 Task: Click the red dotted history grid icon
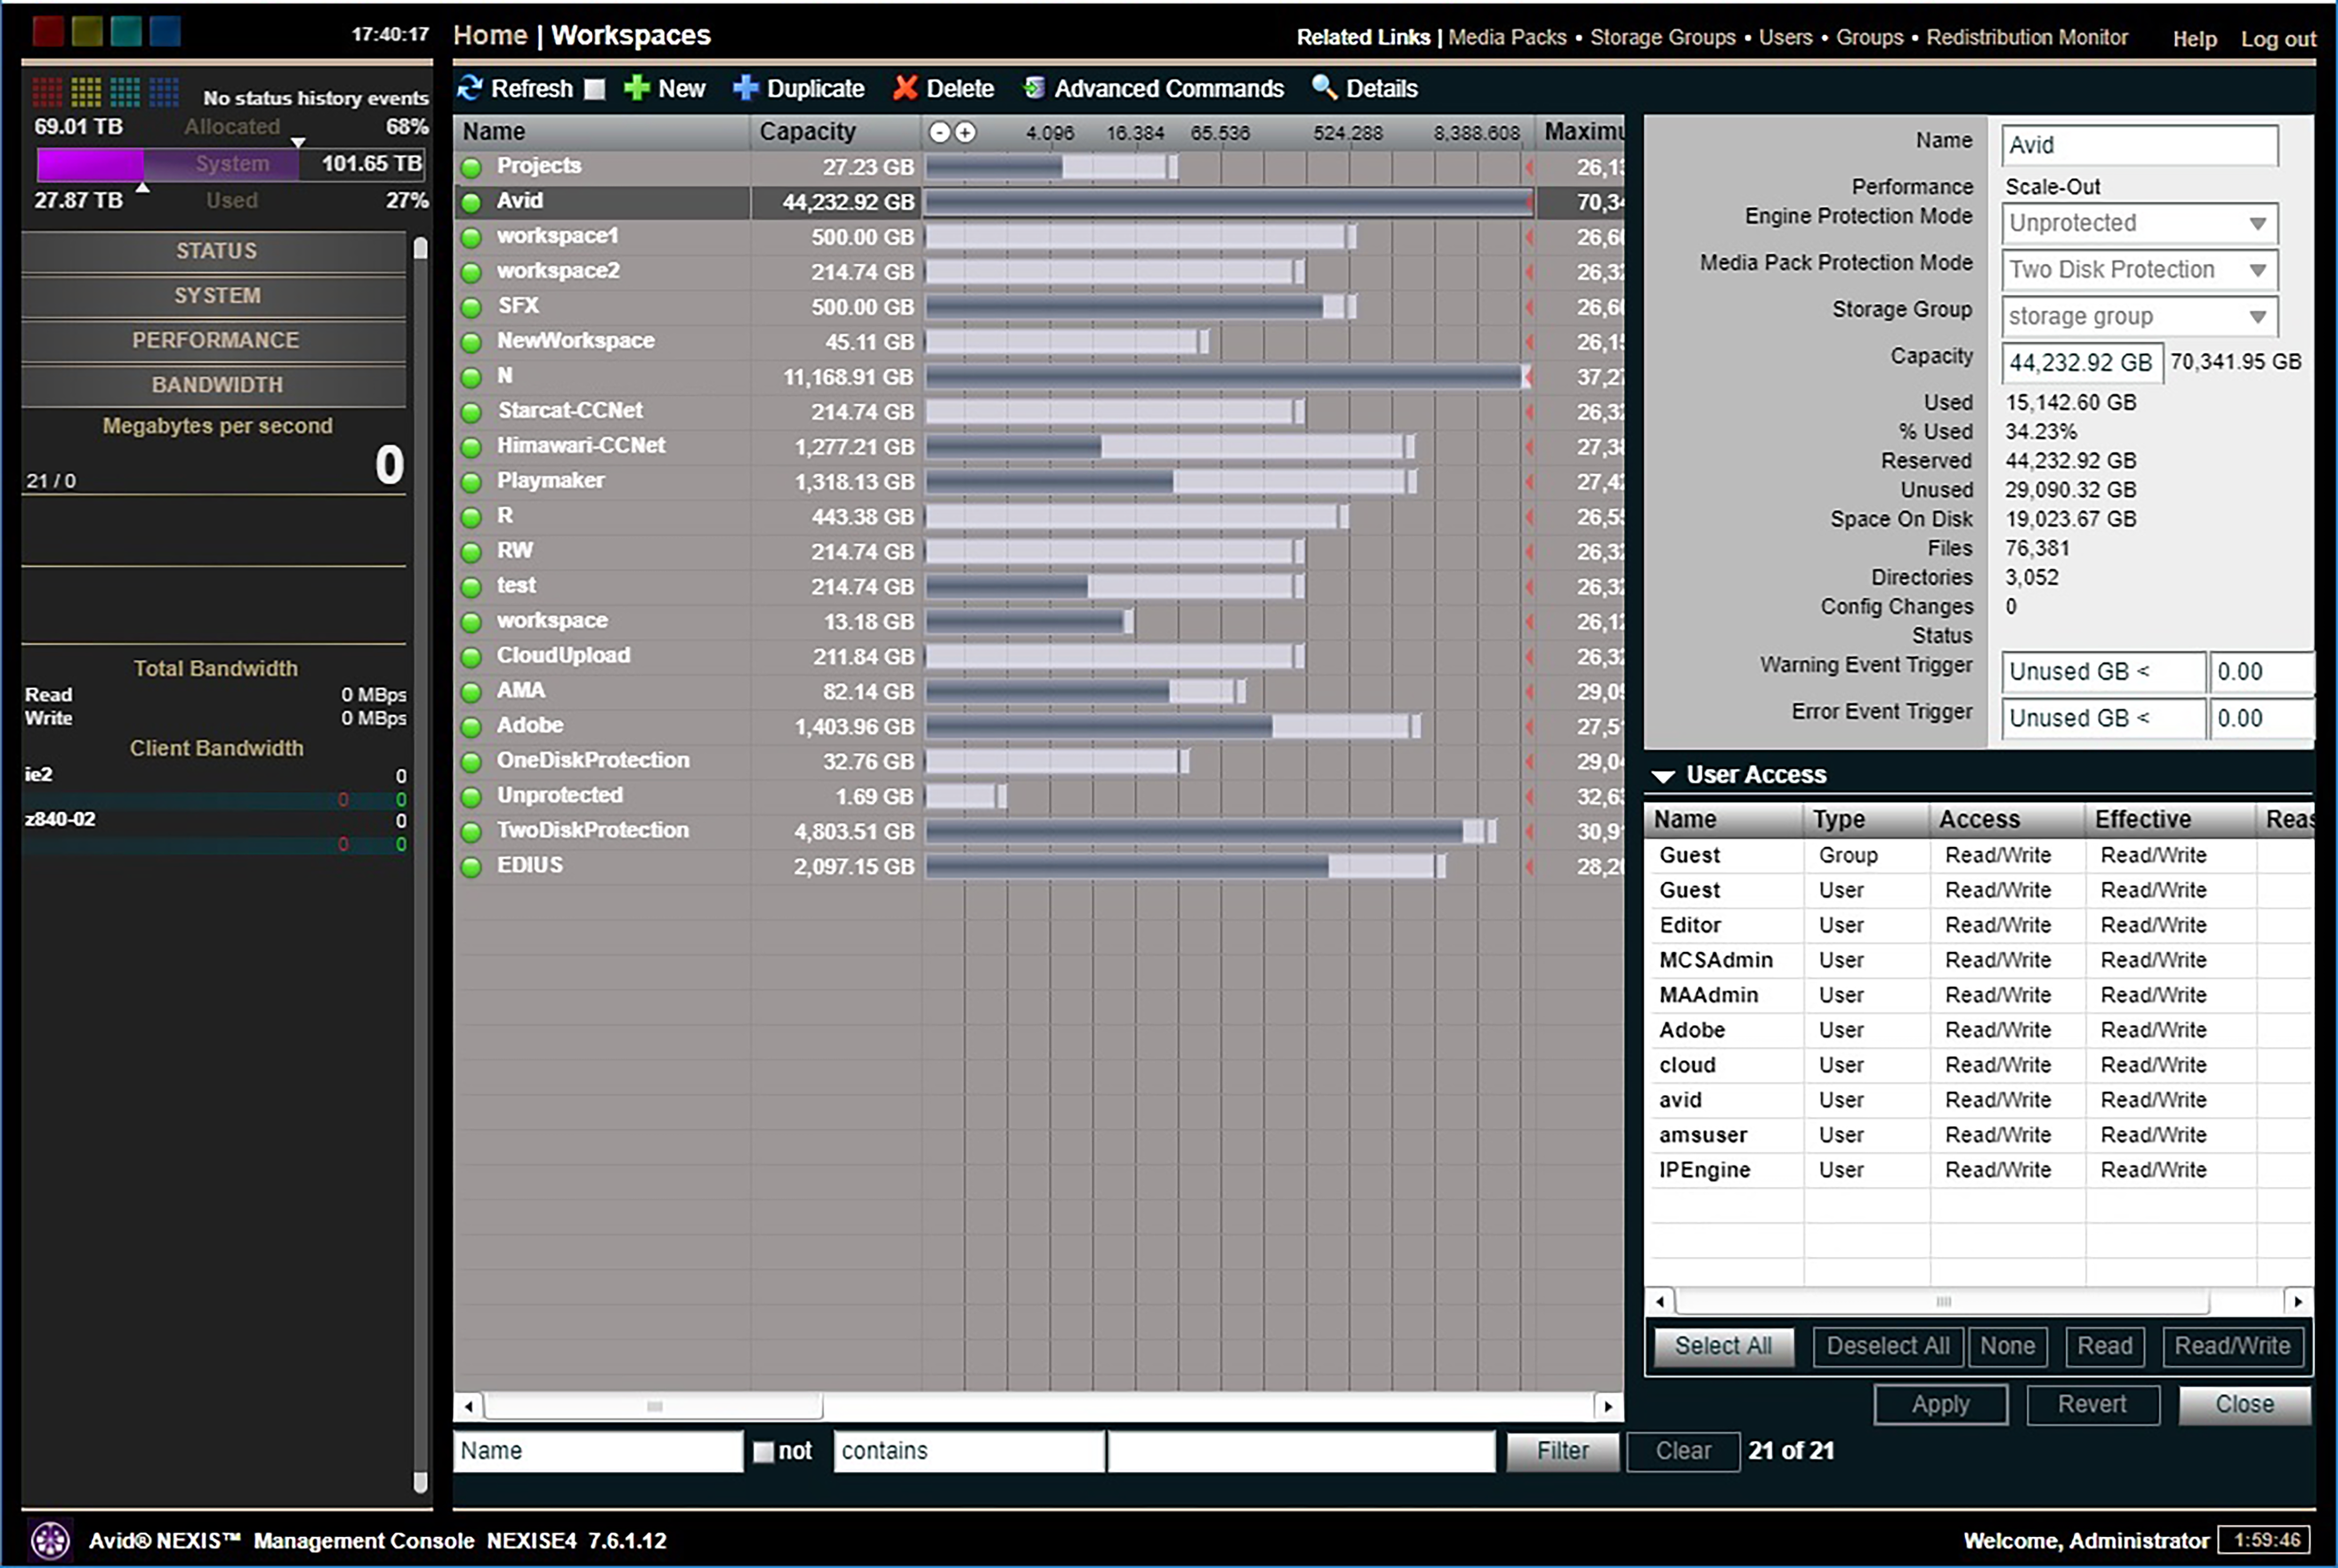pyautogui.click(x=47, y=92)
